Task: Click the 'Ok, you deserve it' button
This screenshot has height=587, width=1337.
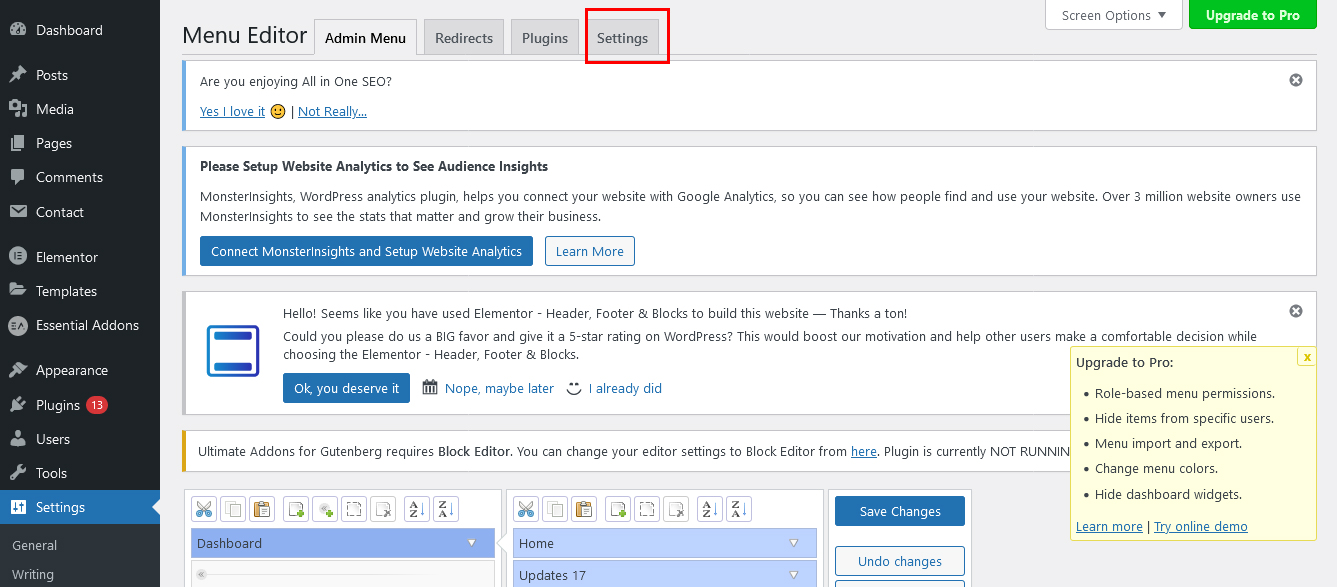Action: pos(346,388)
